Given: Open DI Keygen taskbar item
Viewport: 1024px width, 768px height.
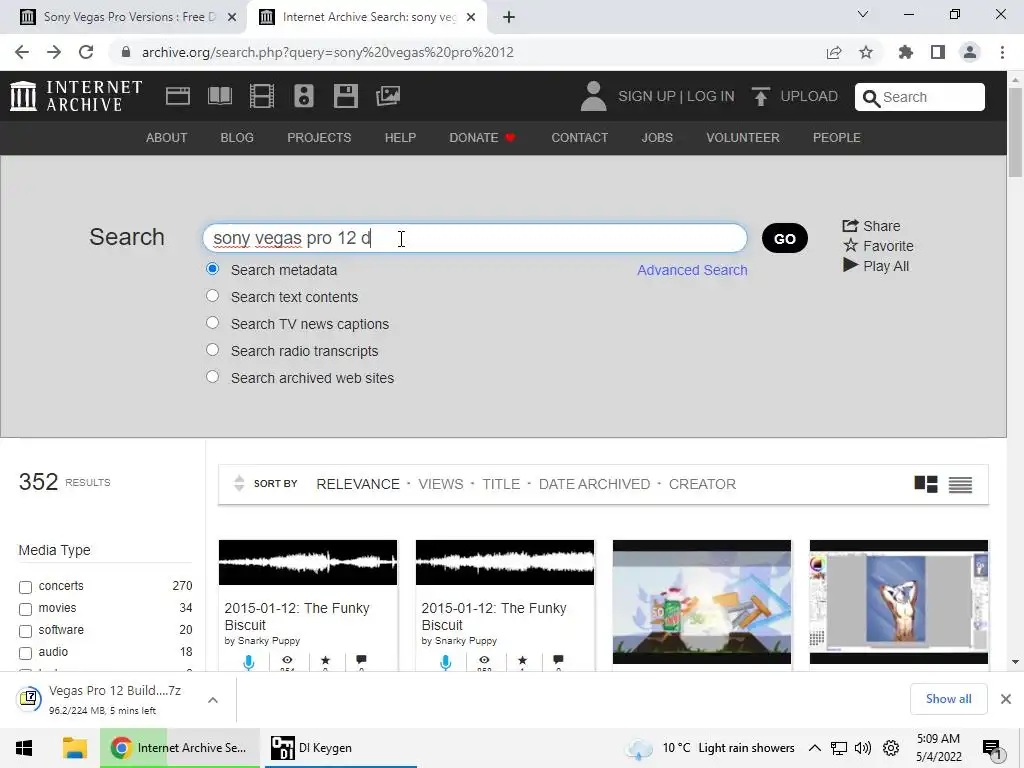Looking at the screenshot, I should coord(338,748).
